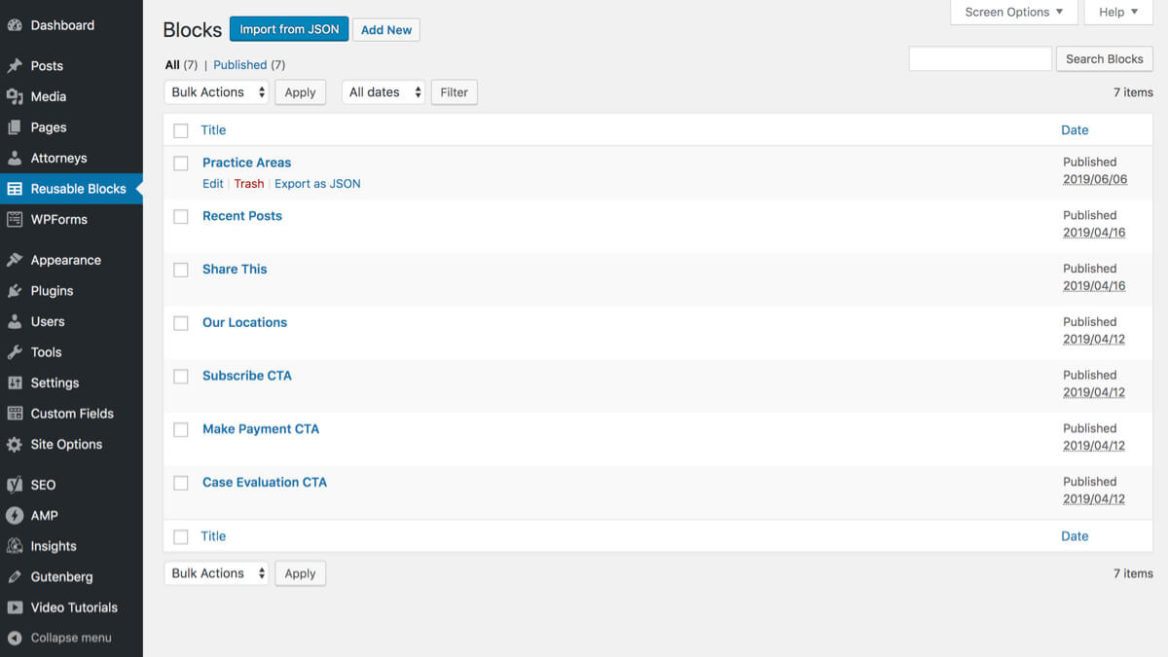Open the Help menu
Image resolution: width=1168 pixels, height=657 pixels.
[1117, 12]
